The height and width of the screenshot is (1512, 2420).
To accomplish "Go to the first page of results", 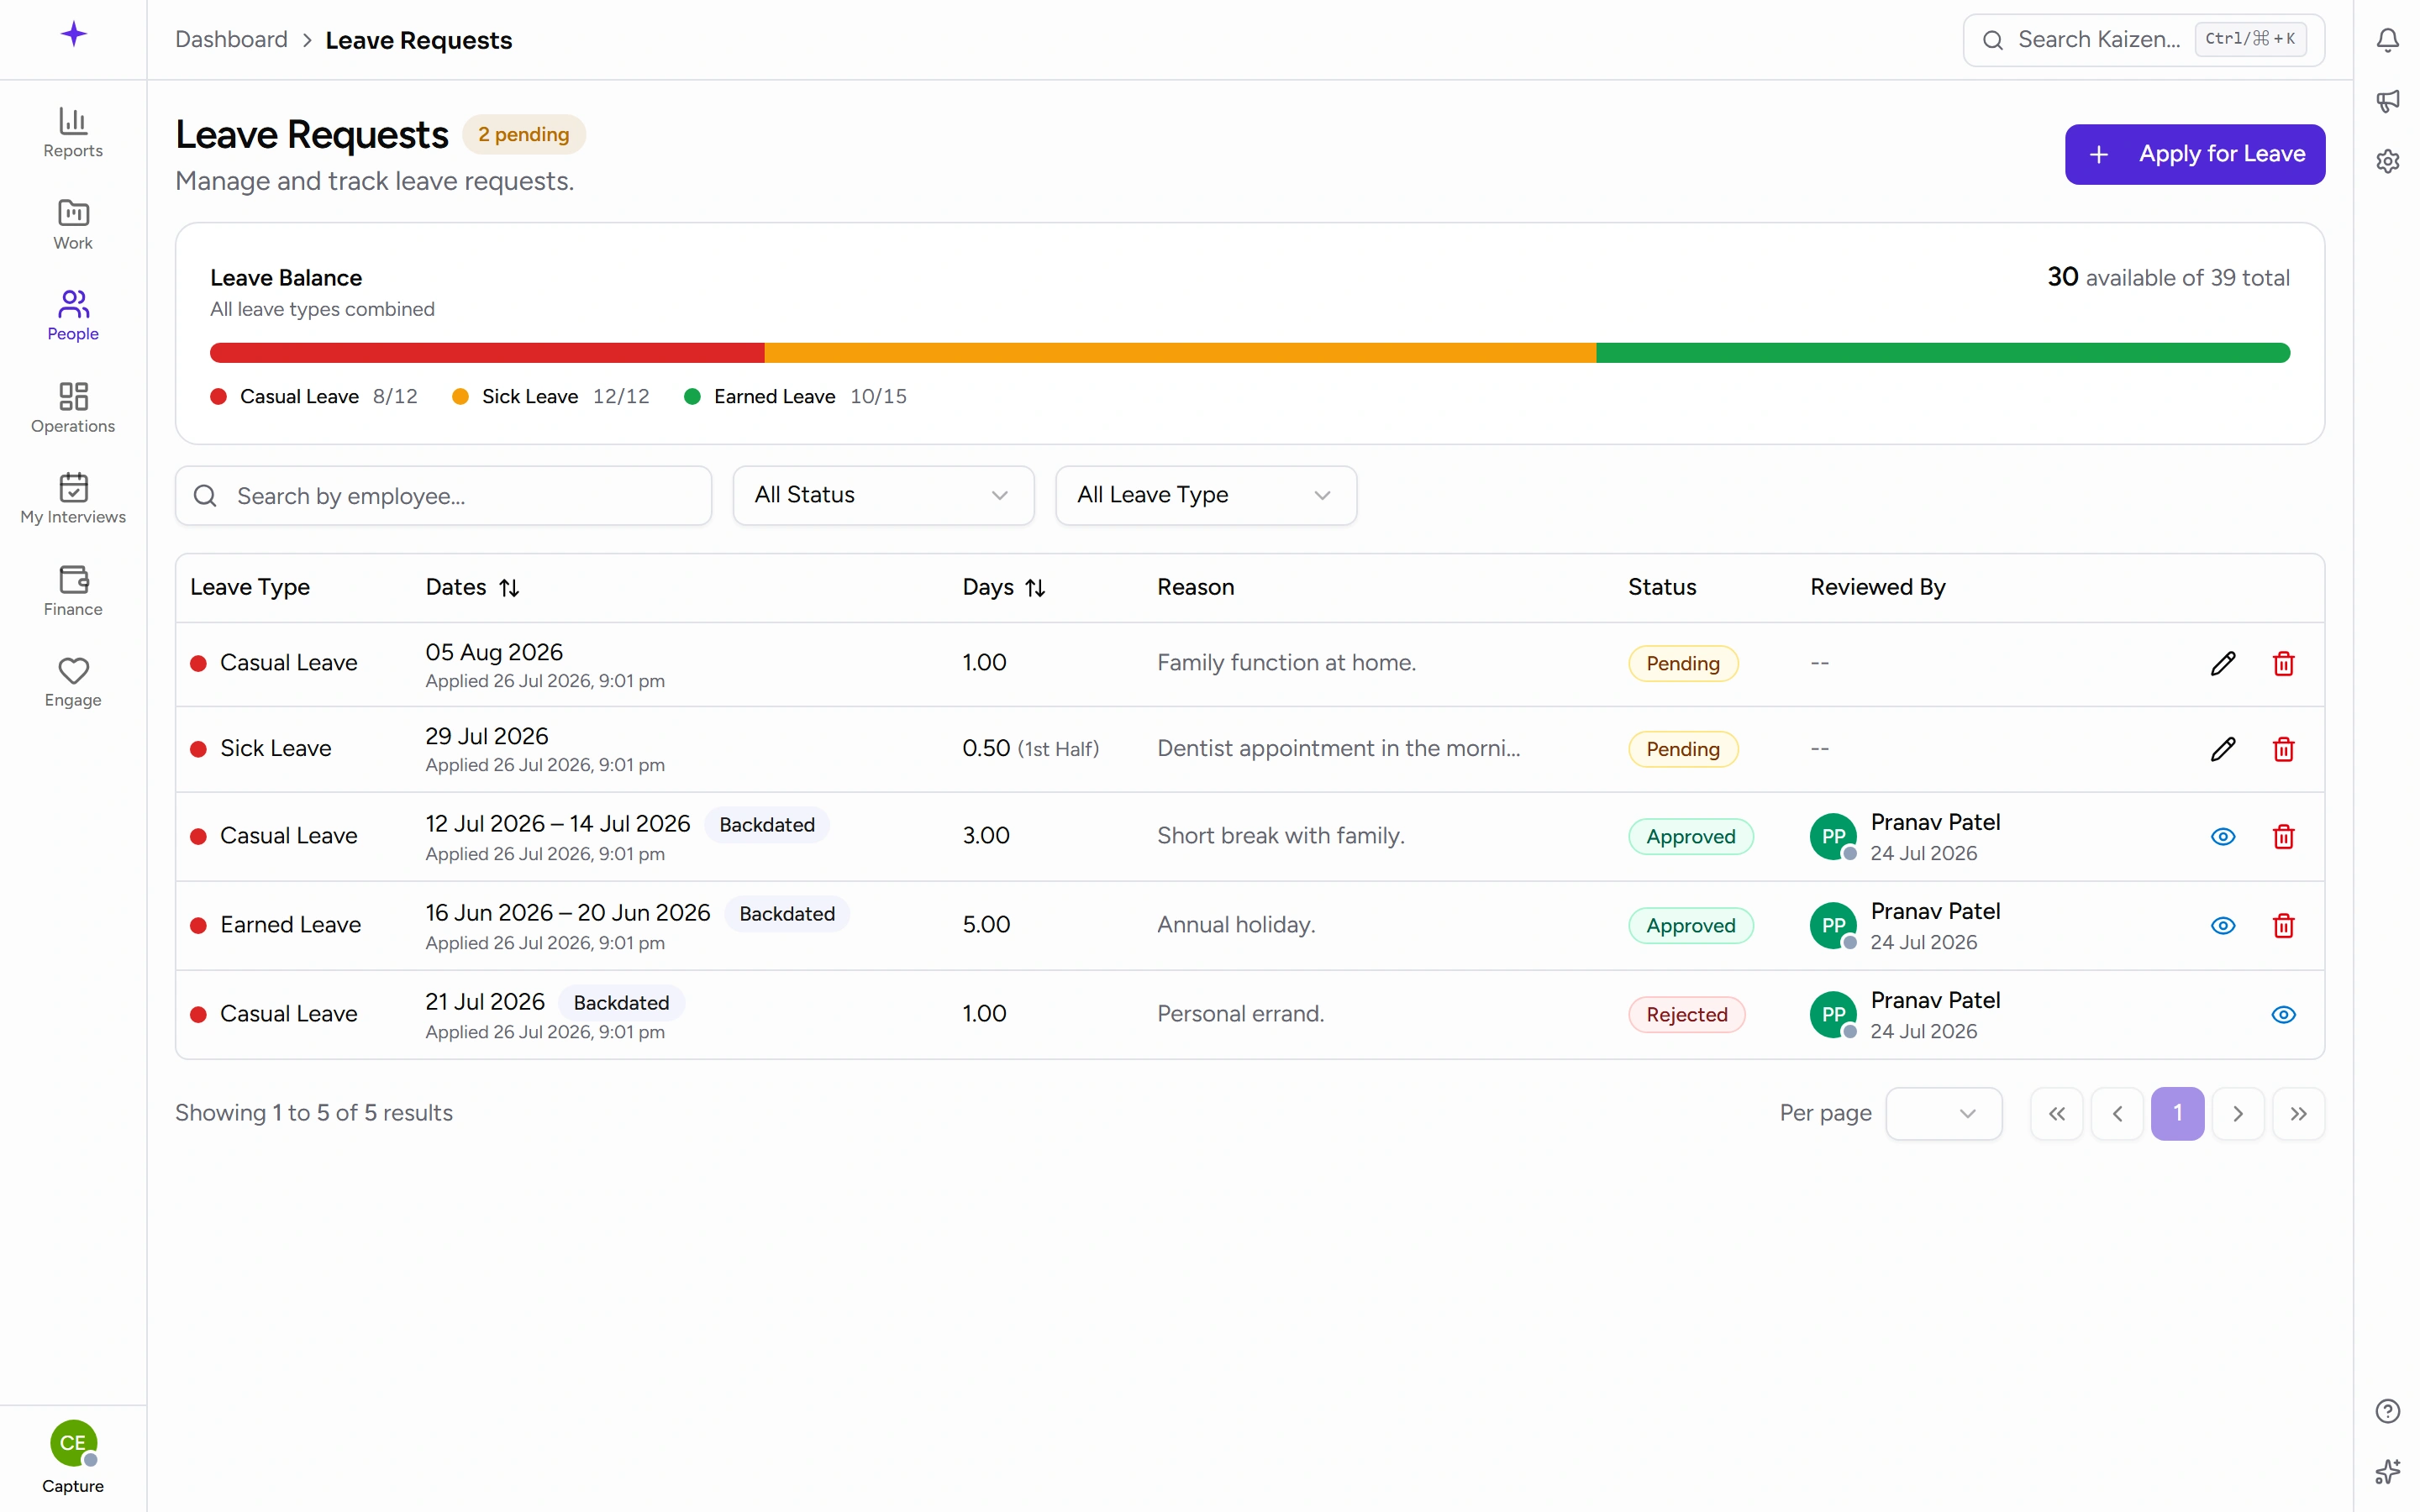I will (2056, 1113).
